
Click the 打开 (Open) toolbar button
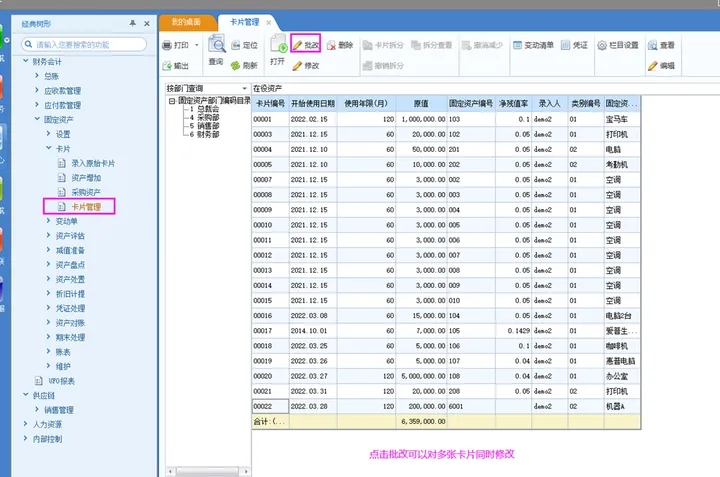coord(278,50)
